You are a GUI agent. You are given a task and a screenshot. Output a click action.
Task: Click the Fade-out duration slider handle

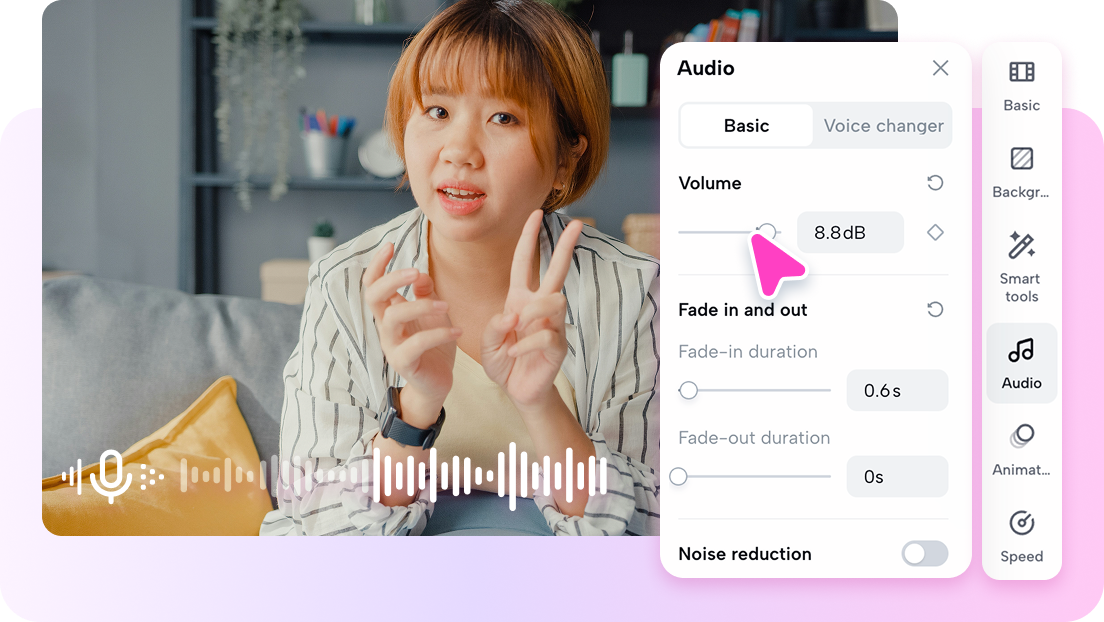point(679,477)
